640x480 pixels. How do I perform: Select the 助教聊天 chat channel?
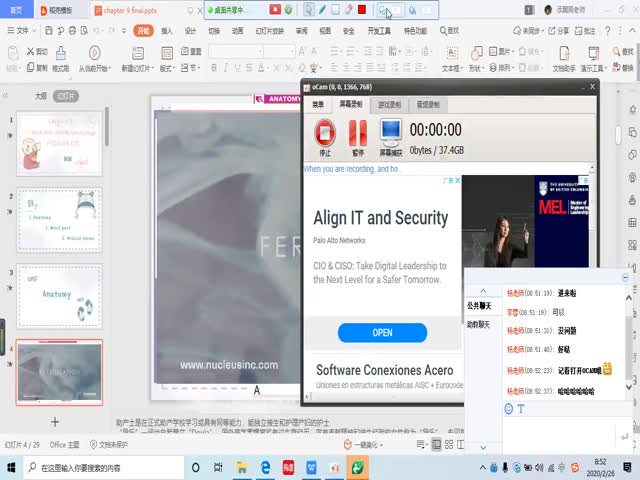[x=478, y=325]
